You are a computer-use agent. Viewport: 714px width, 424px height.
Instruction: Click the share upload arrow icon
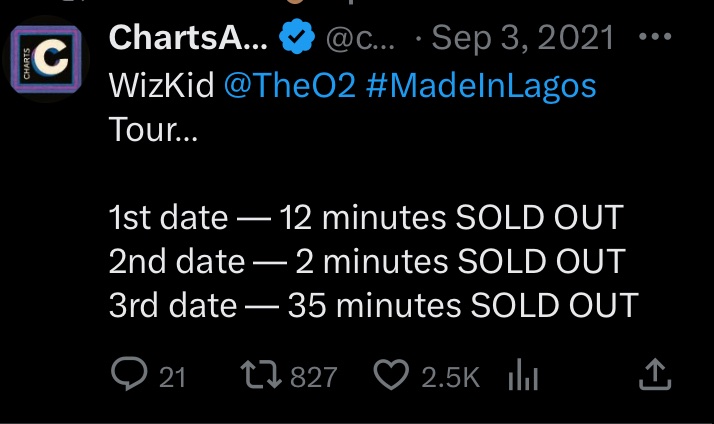point(655,374)
